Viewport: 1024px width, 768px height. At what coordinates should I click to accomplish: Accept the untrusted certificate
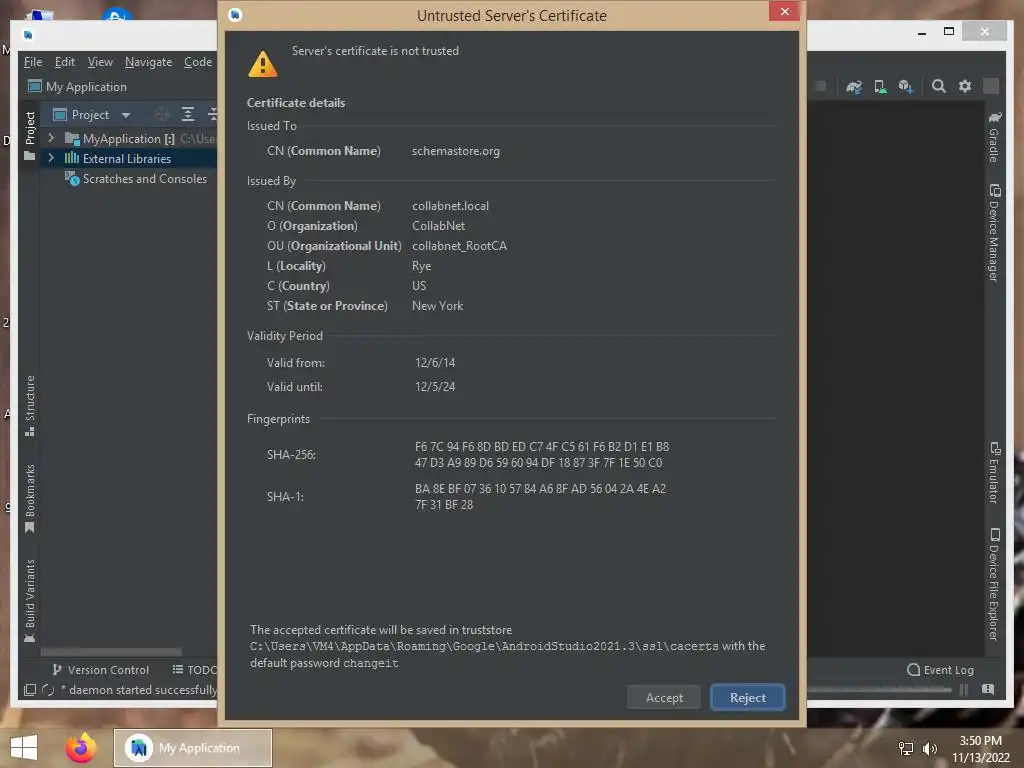(x=664, y=697)
